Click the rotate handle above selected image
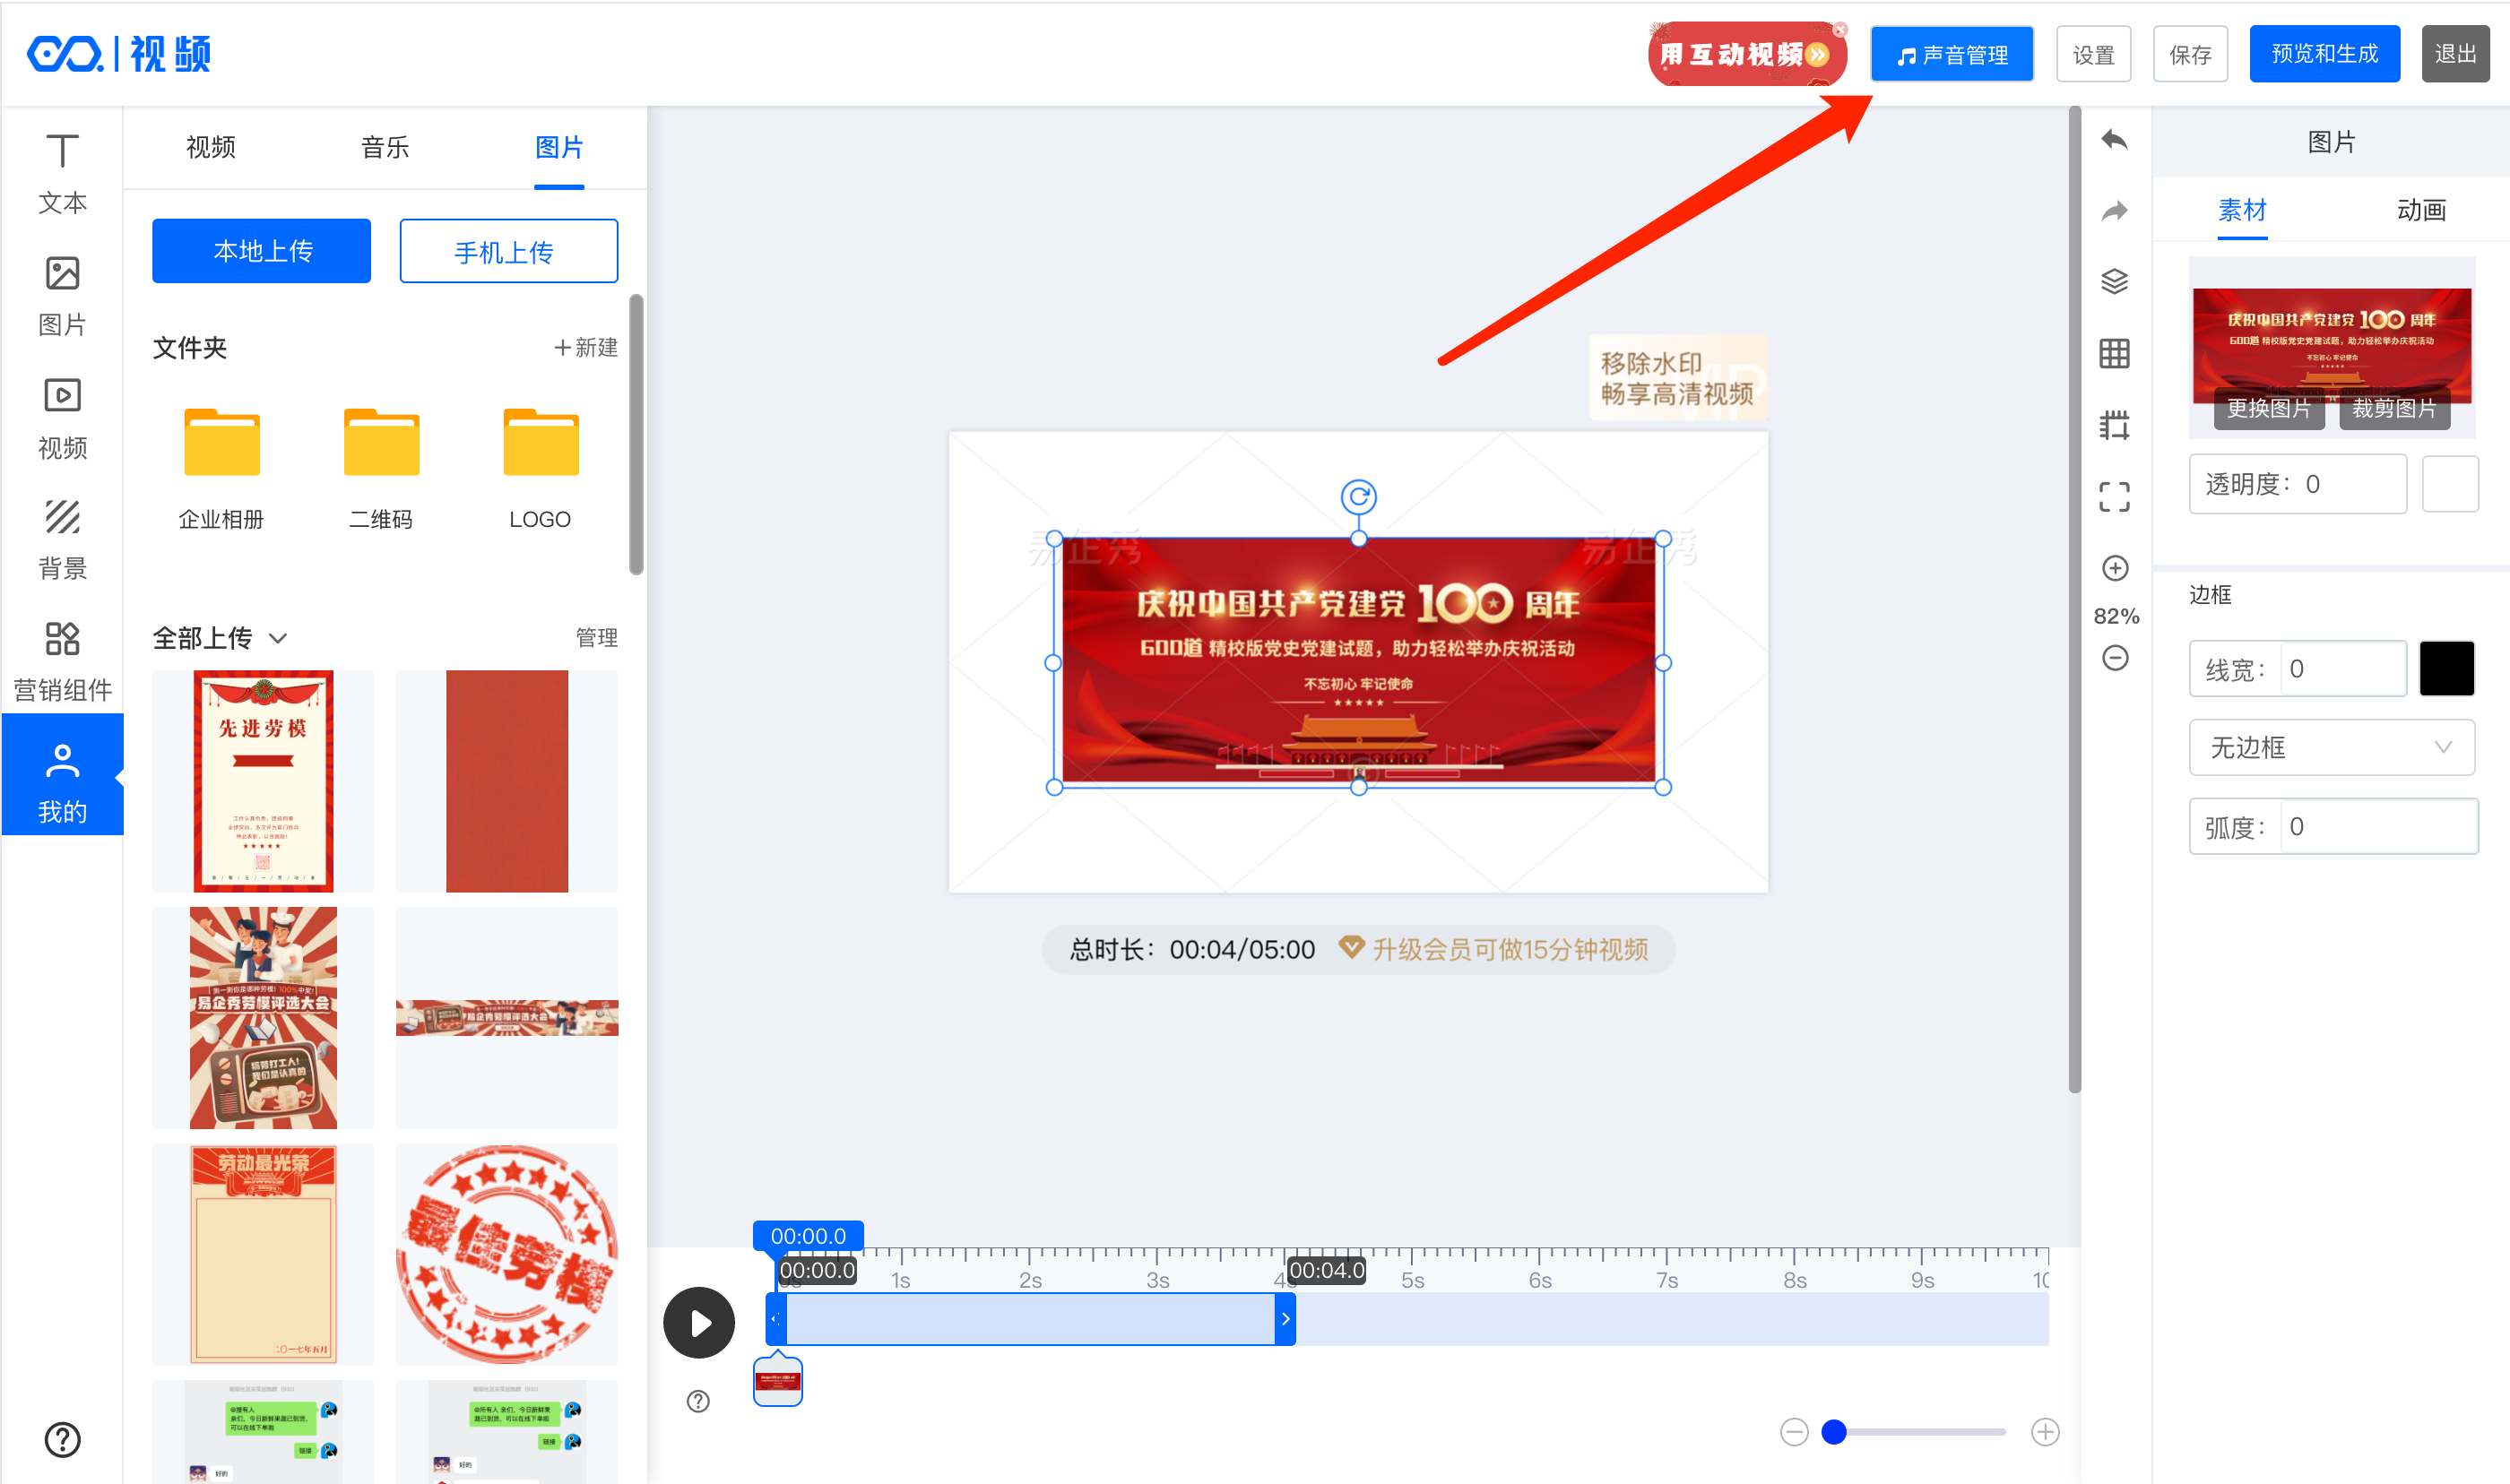Image resolution: width=2510 pixels, height=1484 pixels. (x=1357, y=496)
